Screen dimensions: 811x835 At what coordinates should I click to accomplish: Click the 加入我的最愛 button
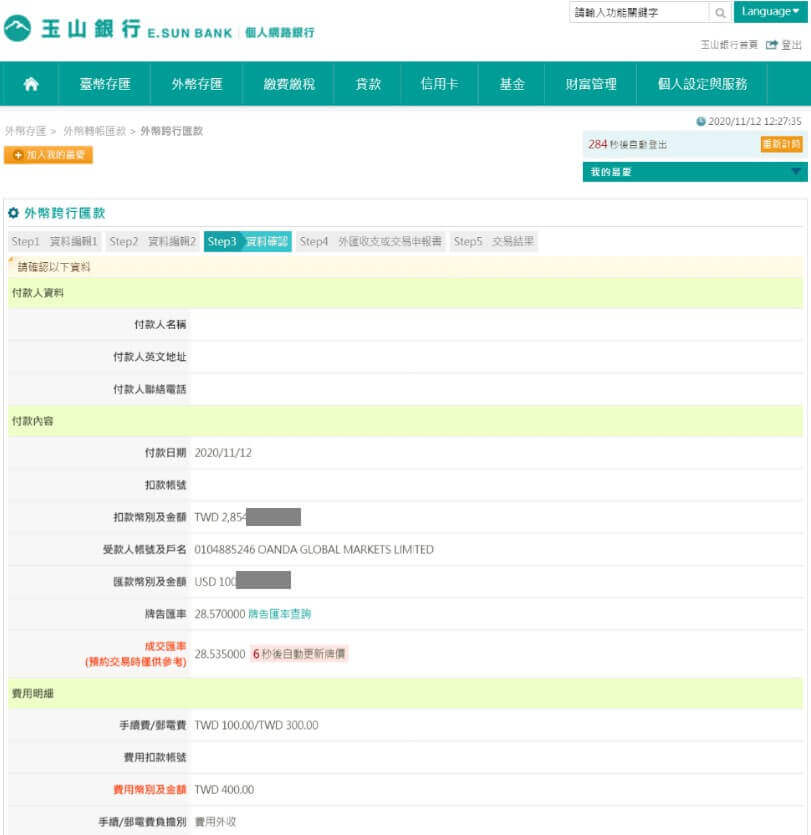[x=48, y=155]
